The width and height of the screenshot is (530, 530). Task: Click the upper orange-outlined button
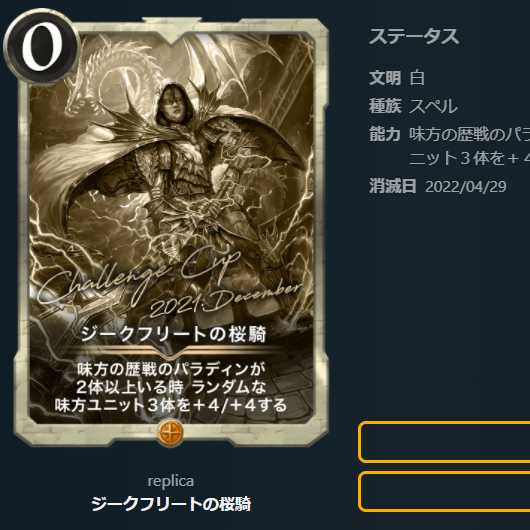coord(444,442)
